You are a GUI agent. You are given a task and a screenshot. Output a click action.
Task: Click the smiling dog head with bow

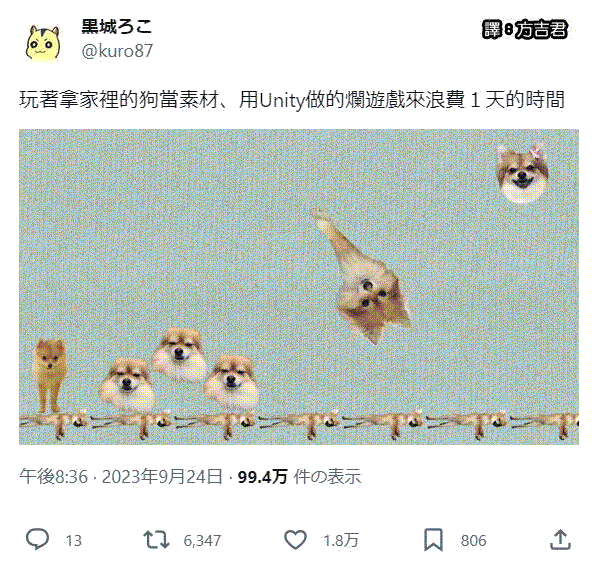[x=522, y=174]
